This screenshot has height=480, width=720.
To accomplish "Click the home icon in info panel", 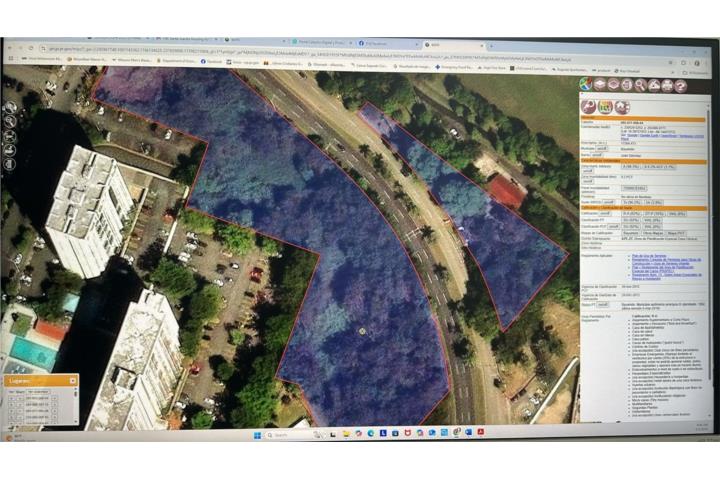I will coord(621,106).
